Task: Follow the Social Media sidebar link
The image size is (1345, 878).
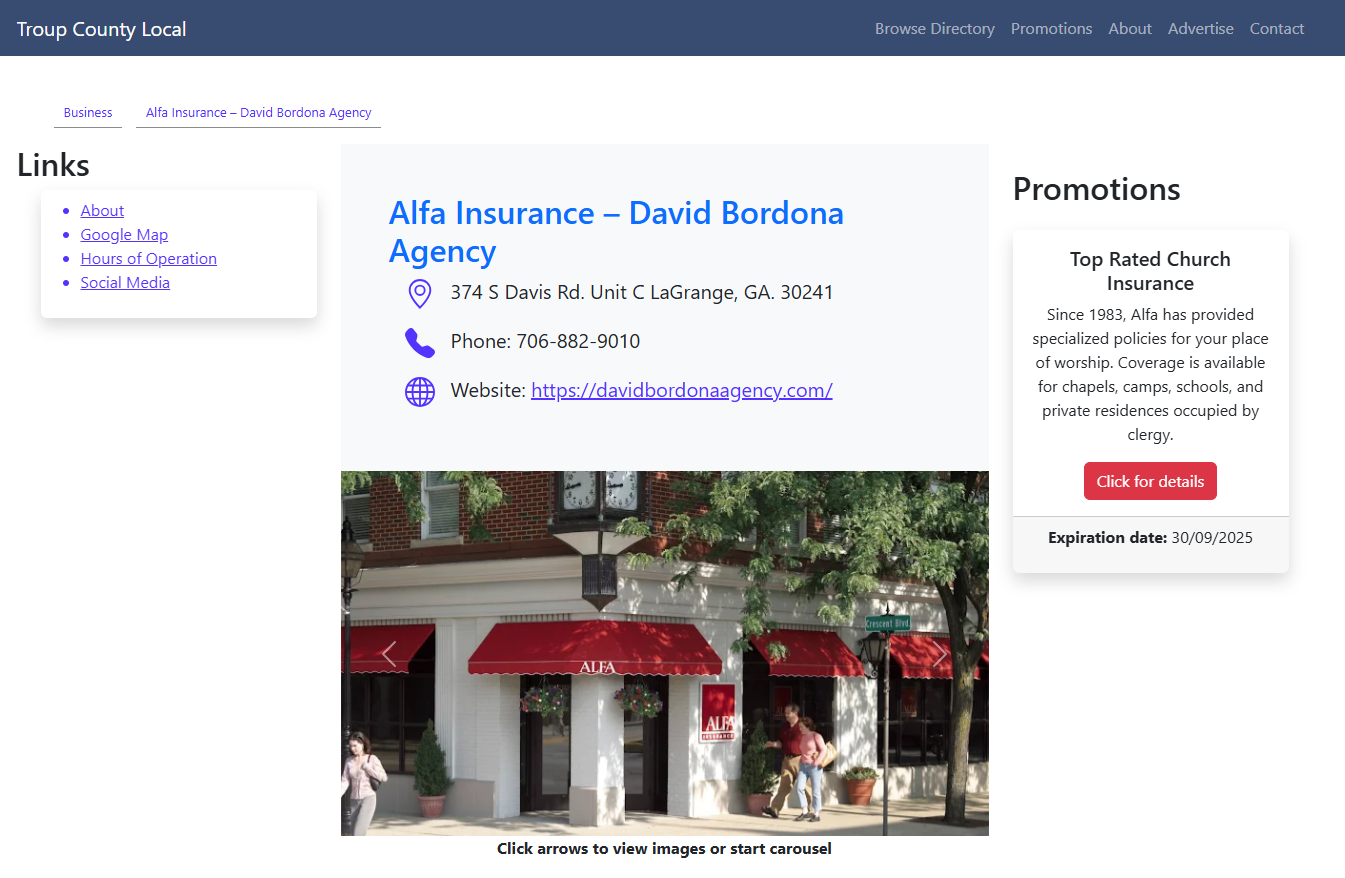Action: pyautogui.click(x=125, y=282)
